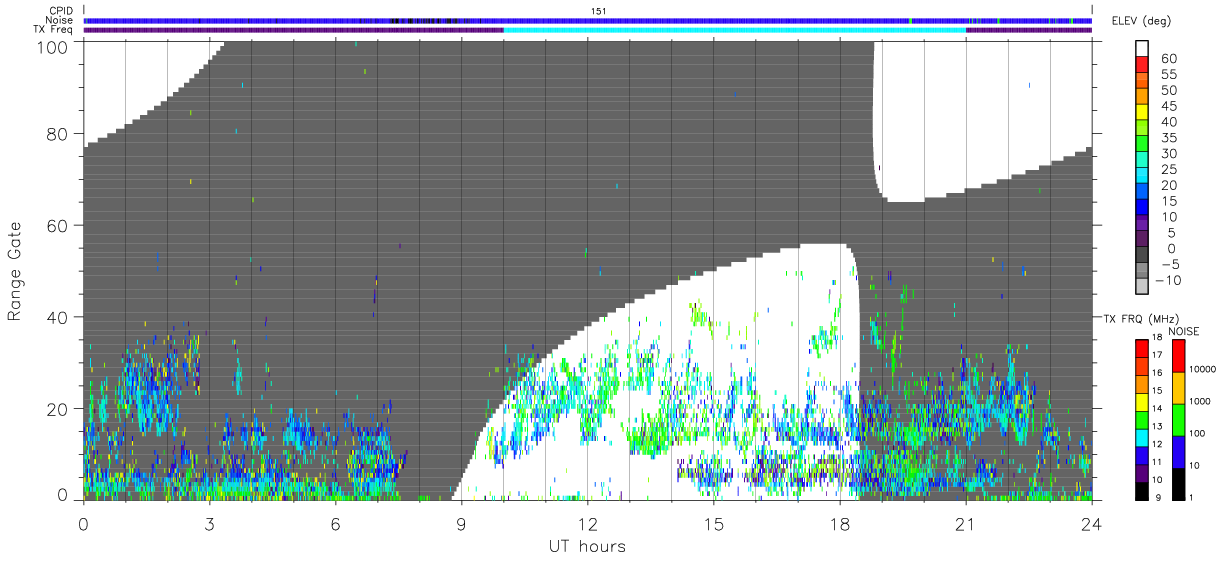This screenshot has height=567, width=1228.
Task: Click the Range Gate axis title
Action: pos(14,272)
